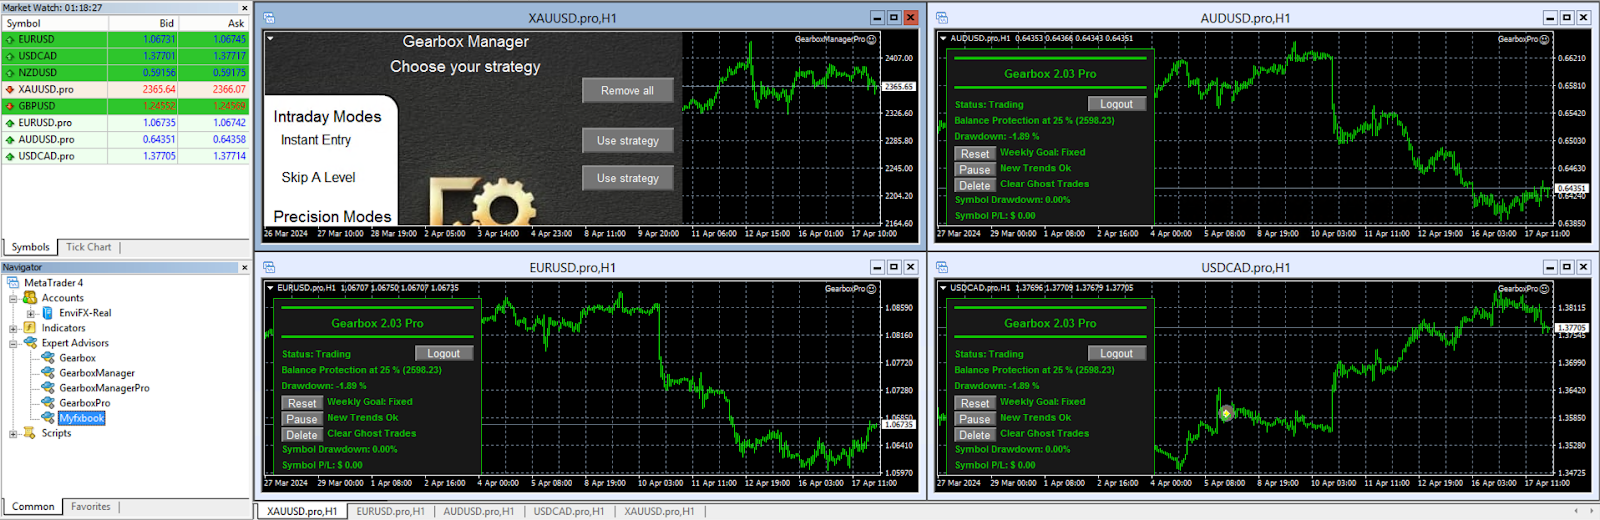The height and width of the screenshot is (520, 1600).
Task: Click Logout on the USDCAD chart panel
Action: coord(1117,353)
